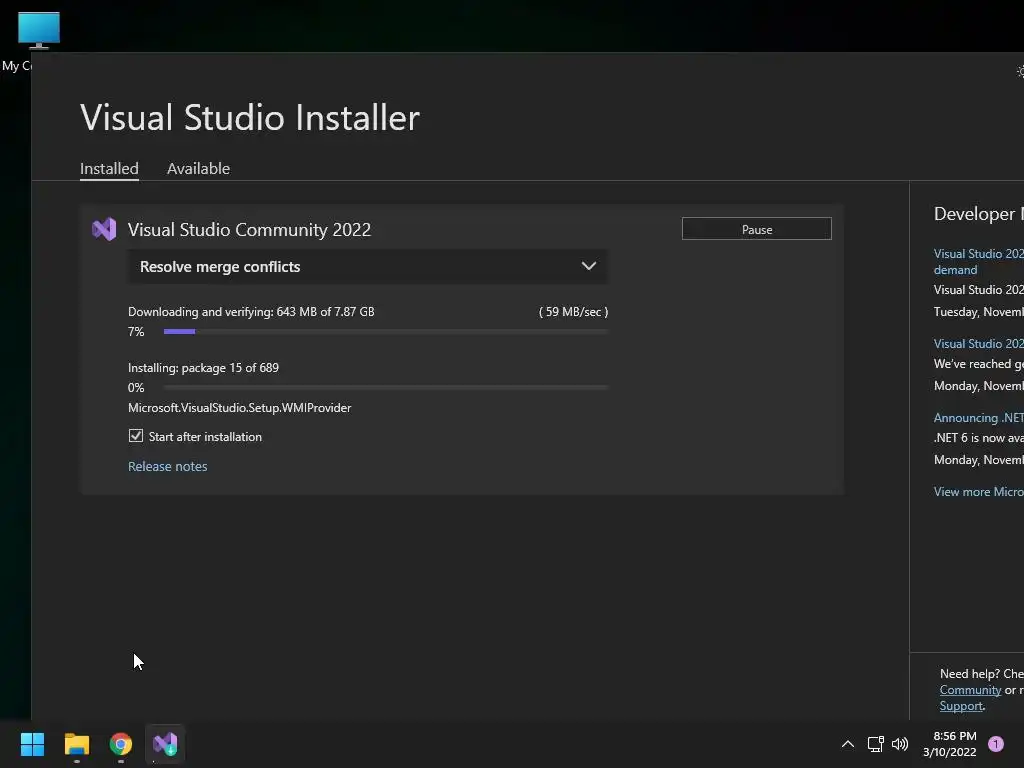The width and height of the screenshot is (1024, 768).
Task: Uncheck Start after installation
Action: 136,436
